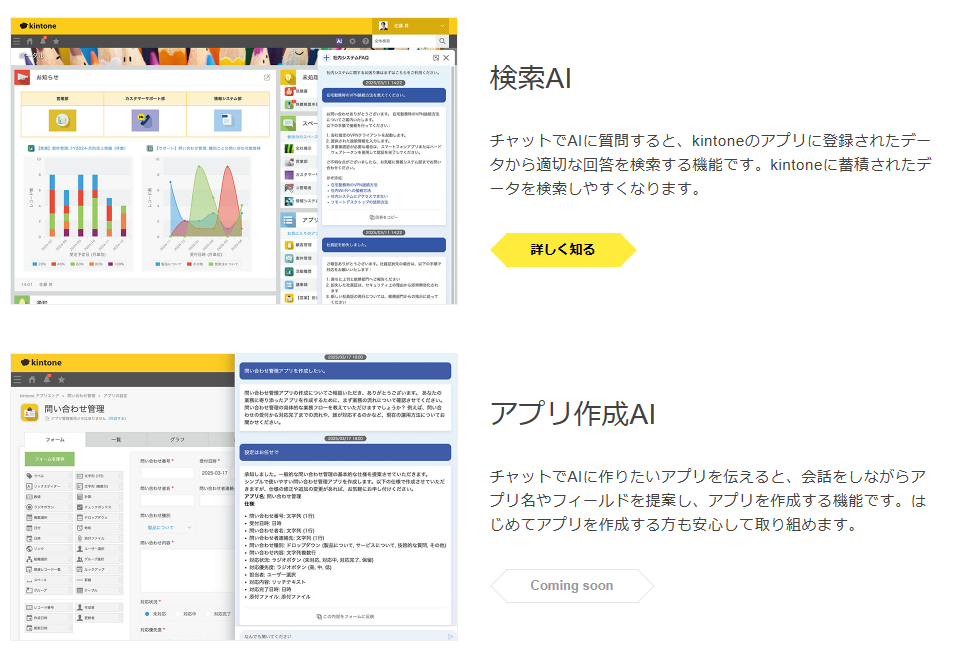Open notification bell in 検索AI screenshot

pyautogui.click(x=43, y=40)
